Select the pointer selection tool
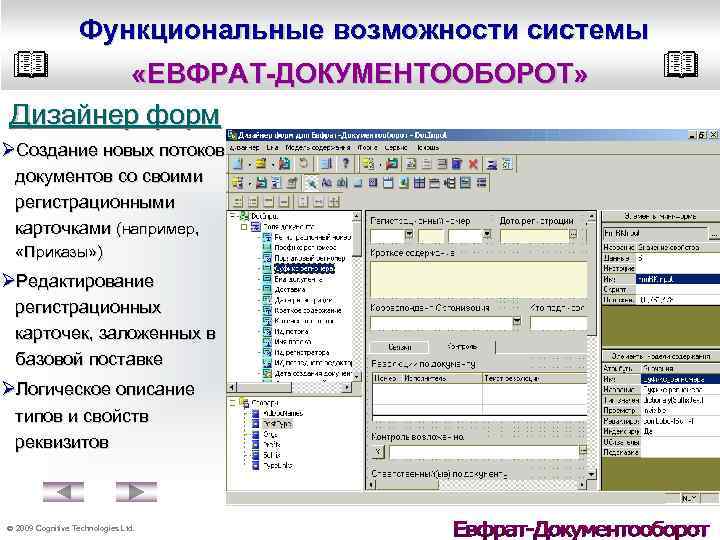The image size is (720, 540). 311,183
